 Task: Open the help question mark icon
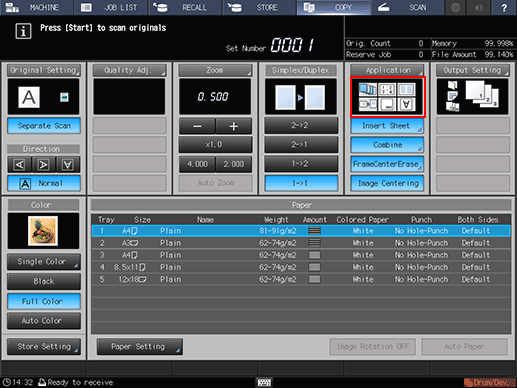click(x=504, y=7)
